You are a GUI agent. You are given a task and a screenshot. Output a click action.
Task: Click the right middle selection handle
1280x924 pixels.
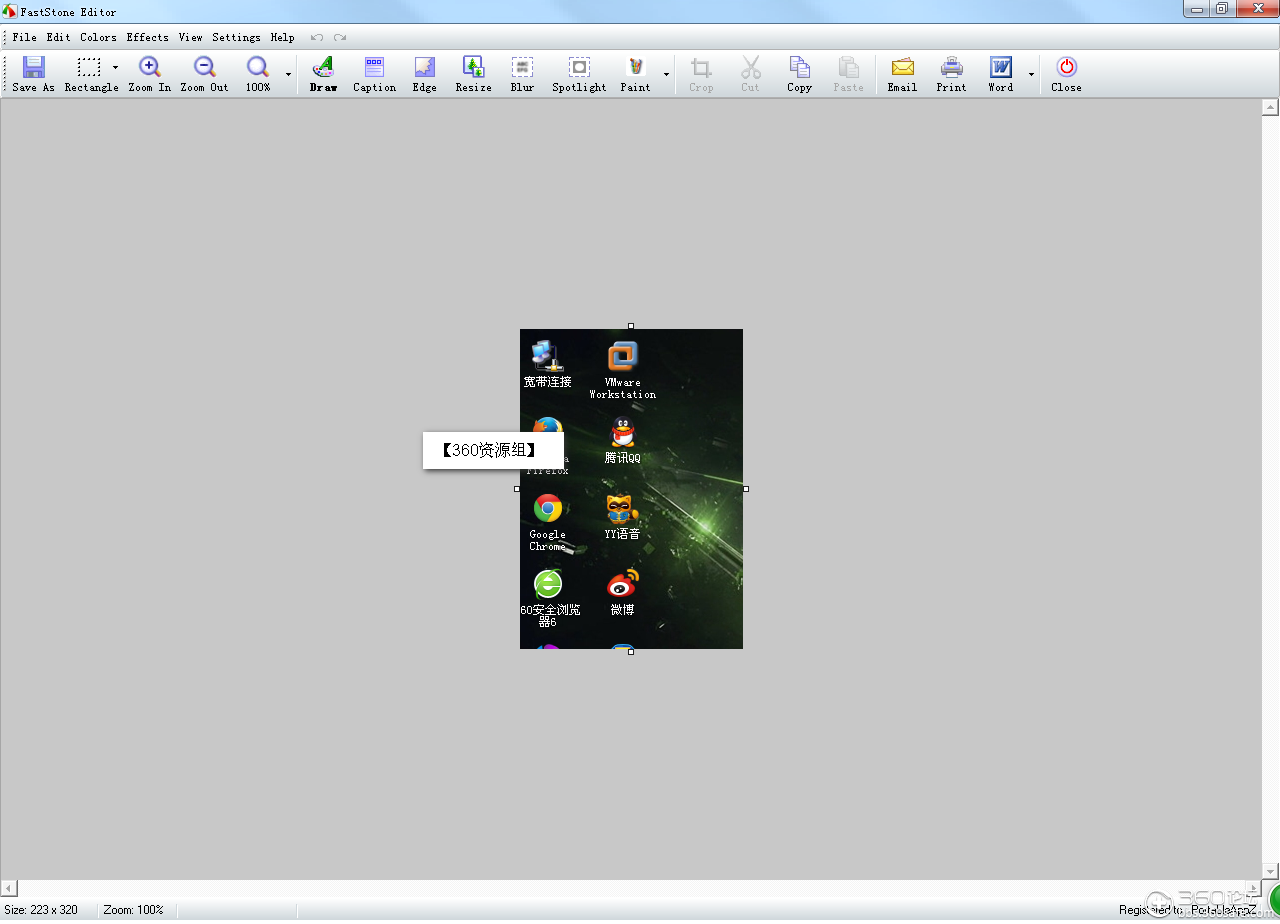(746, 489)
